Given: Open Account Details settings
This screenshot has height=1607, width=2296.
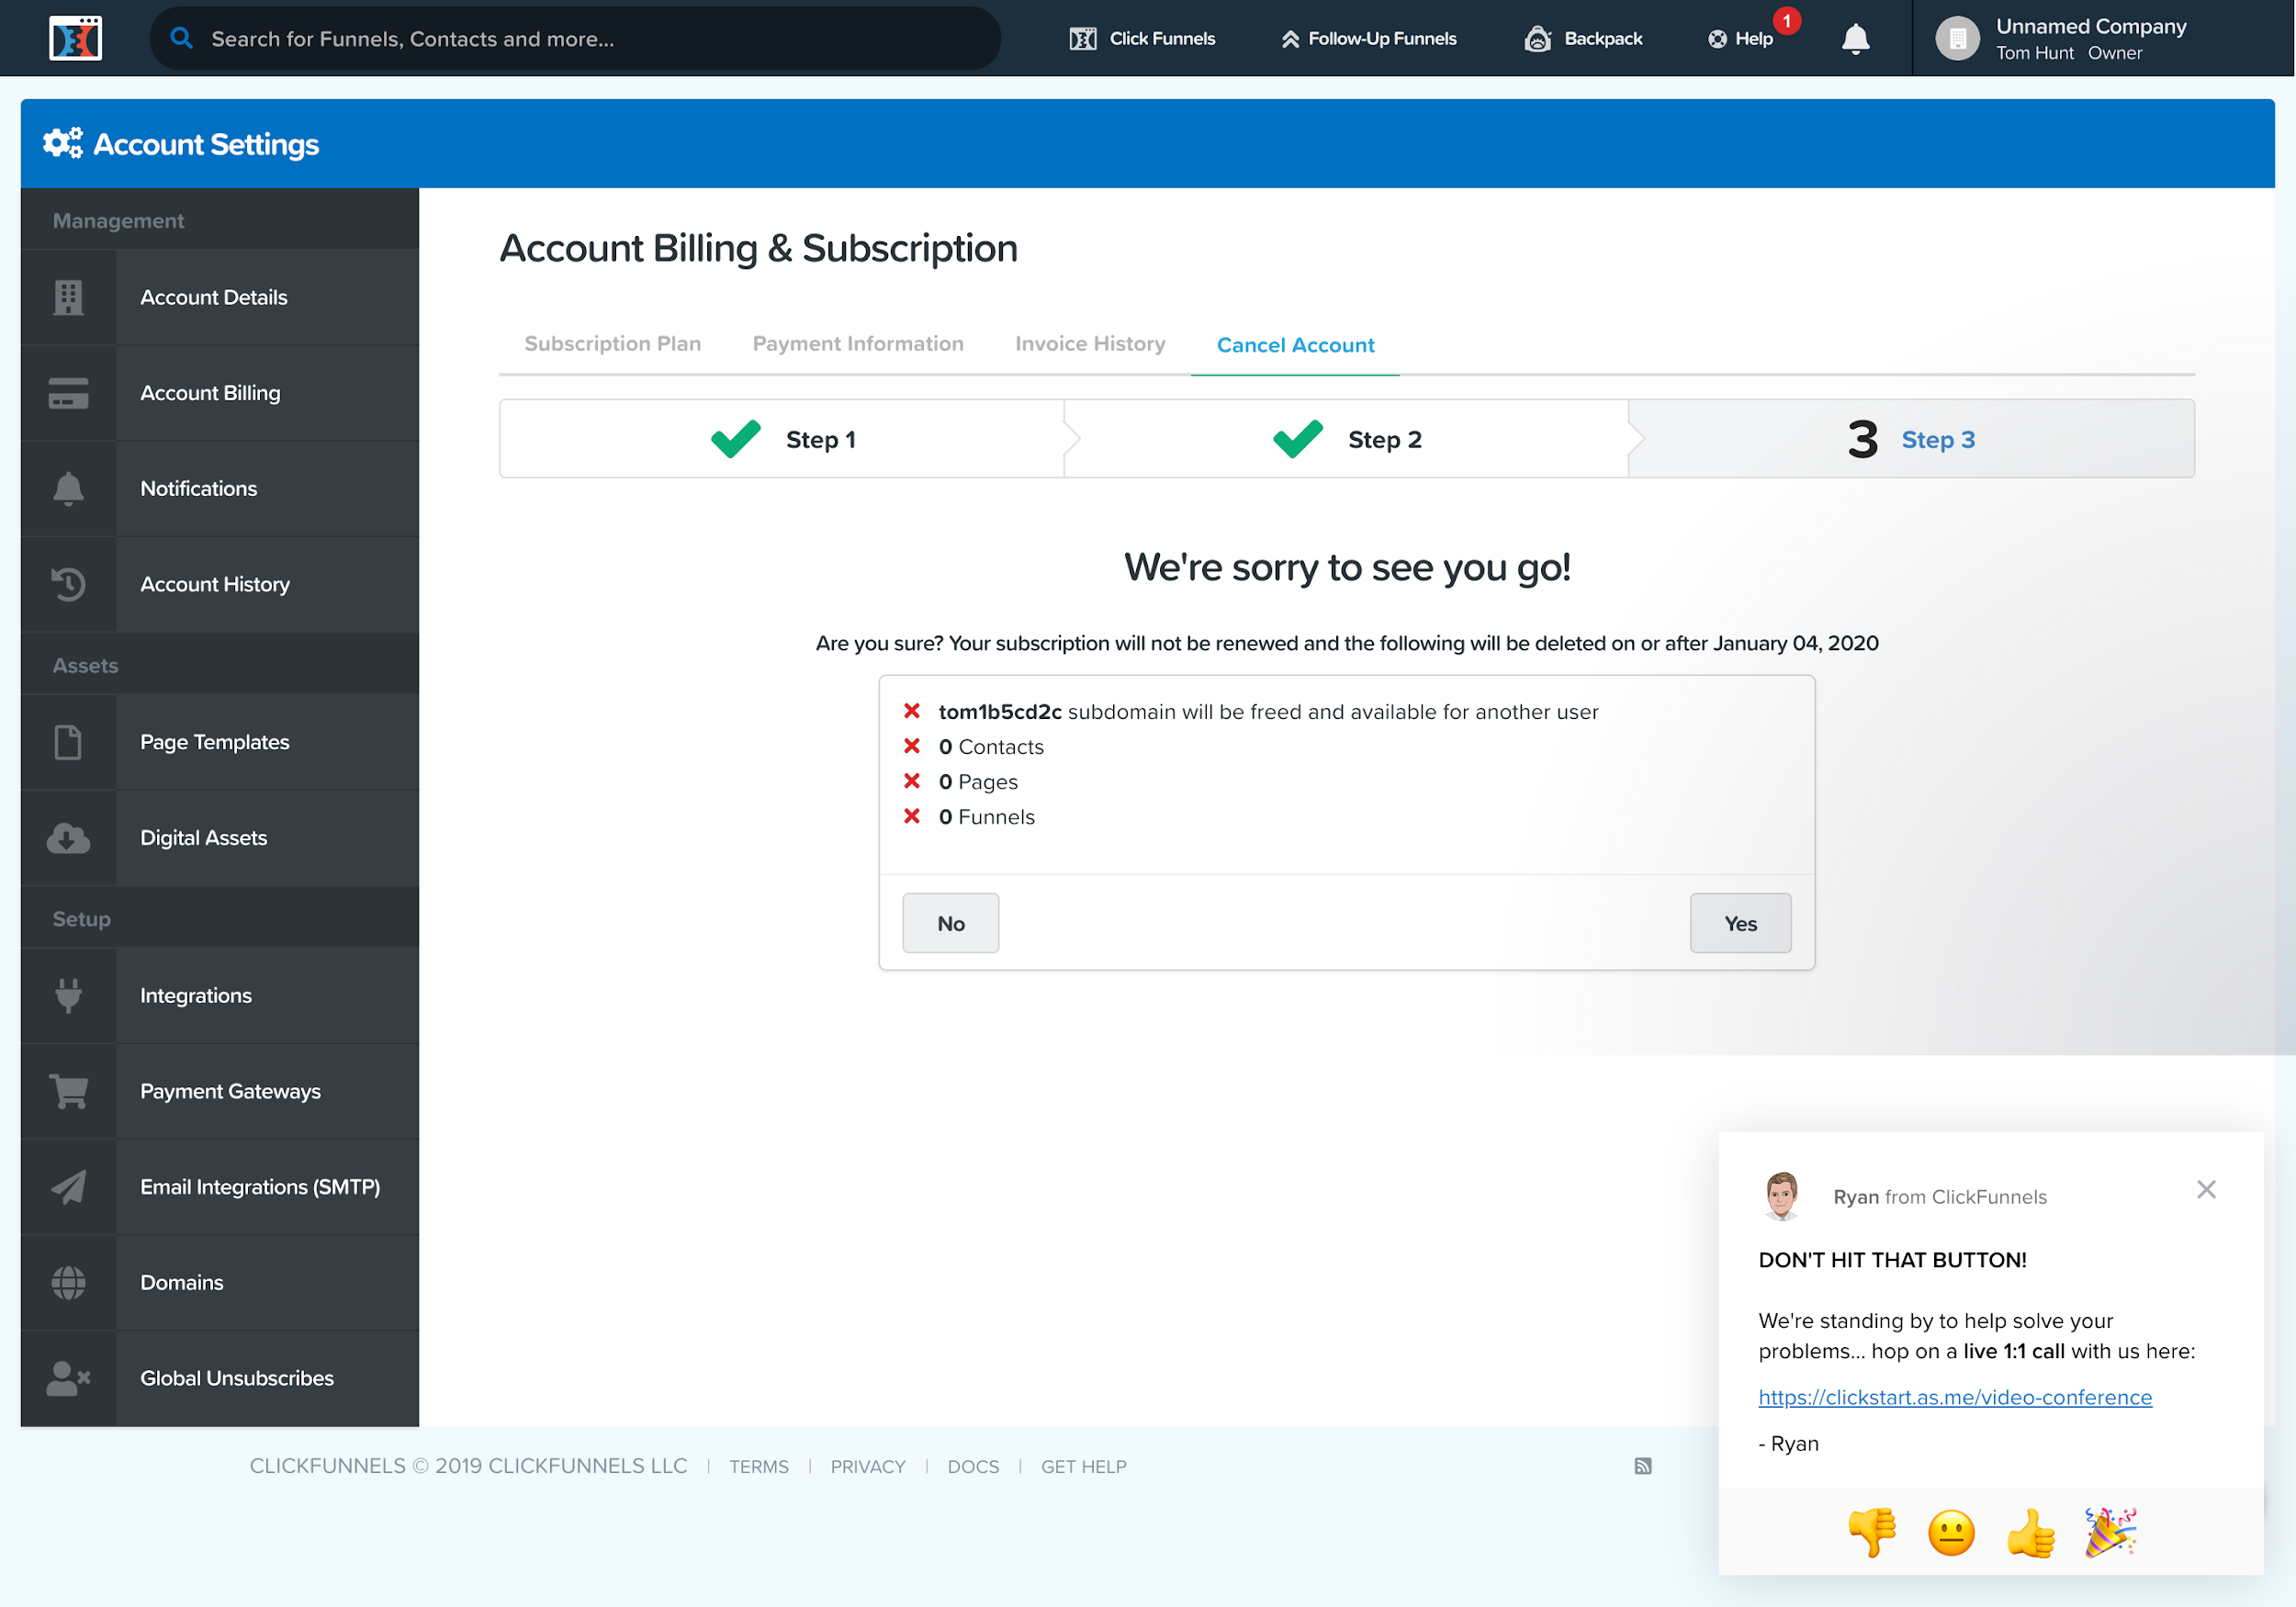Looking at the screenshot, I should click(220, 297).
